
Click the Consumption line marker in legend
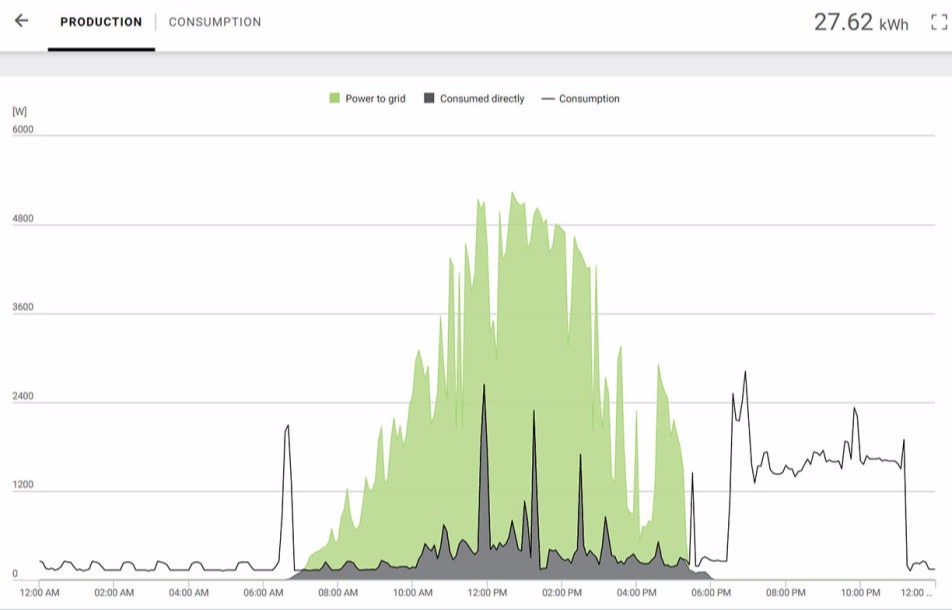[548, 98]
